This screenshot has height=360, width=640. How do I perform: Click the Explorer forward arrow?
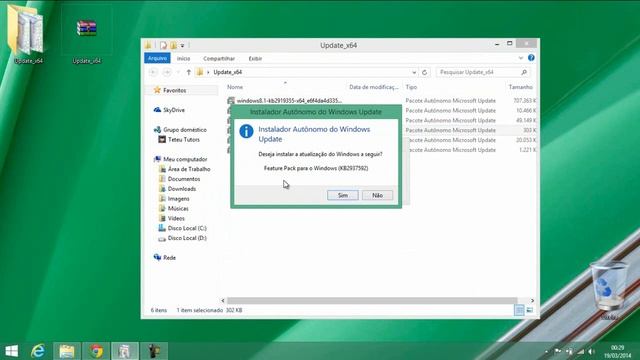(x=167, y=72)
